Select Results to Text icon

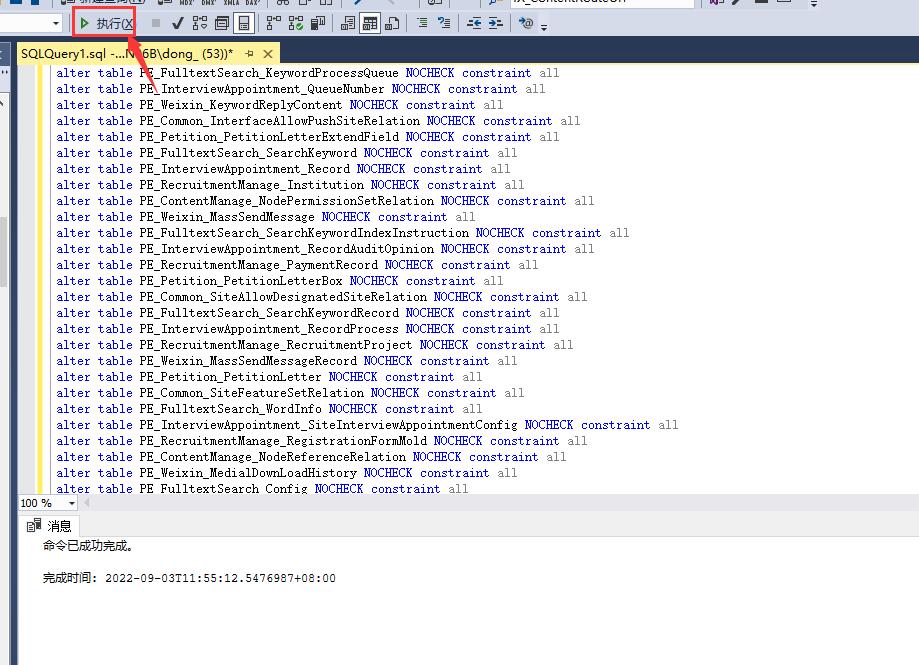[x=347, y=22]
